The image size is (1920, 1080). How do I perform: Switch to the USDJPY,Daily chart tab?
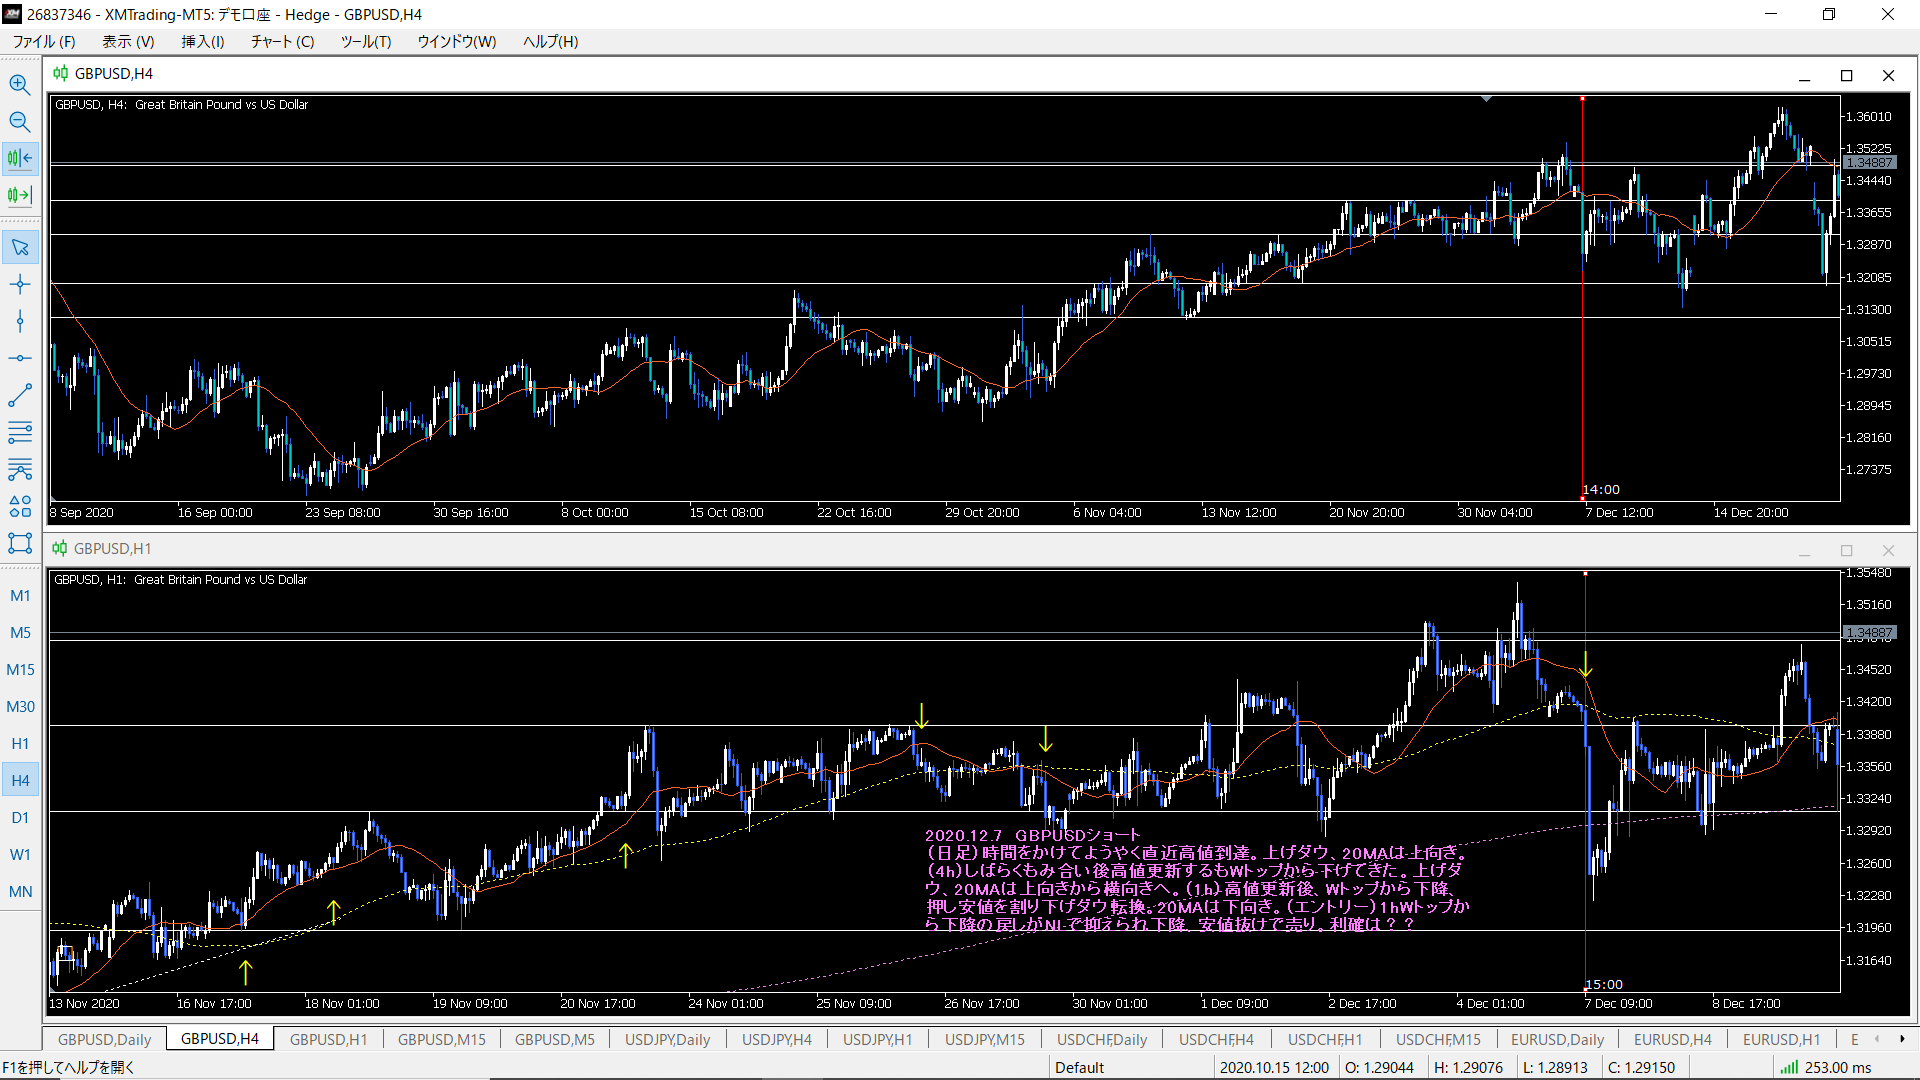[667, 1039]
